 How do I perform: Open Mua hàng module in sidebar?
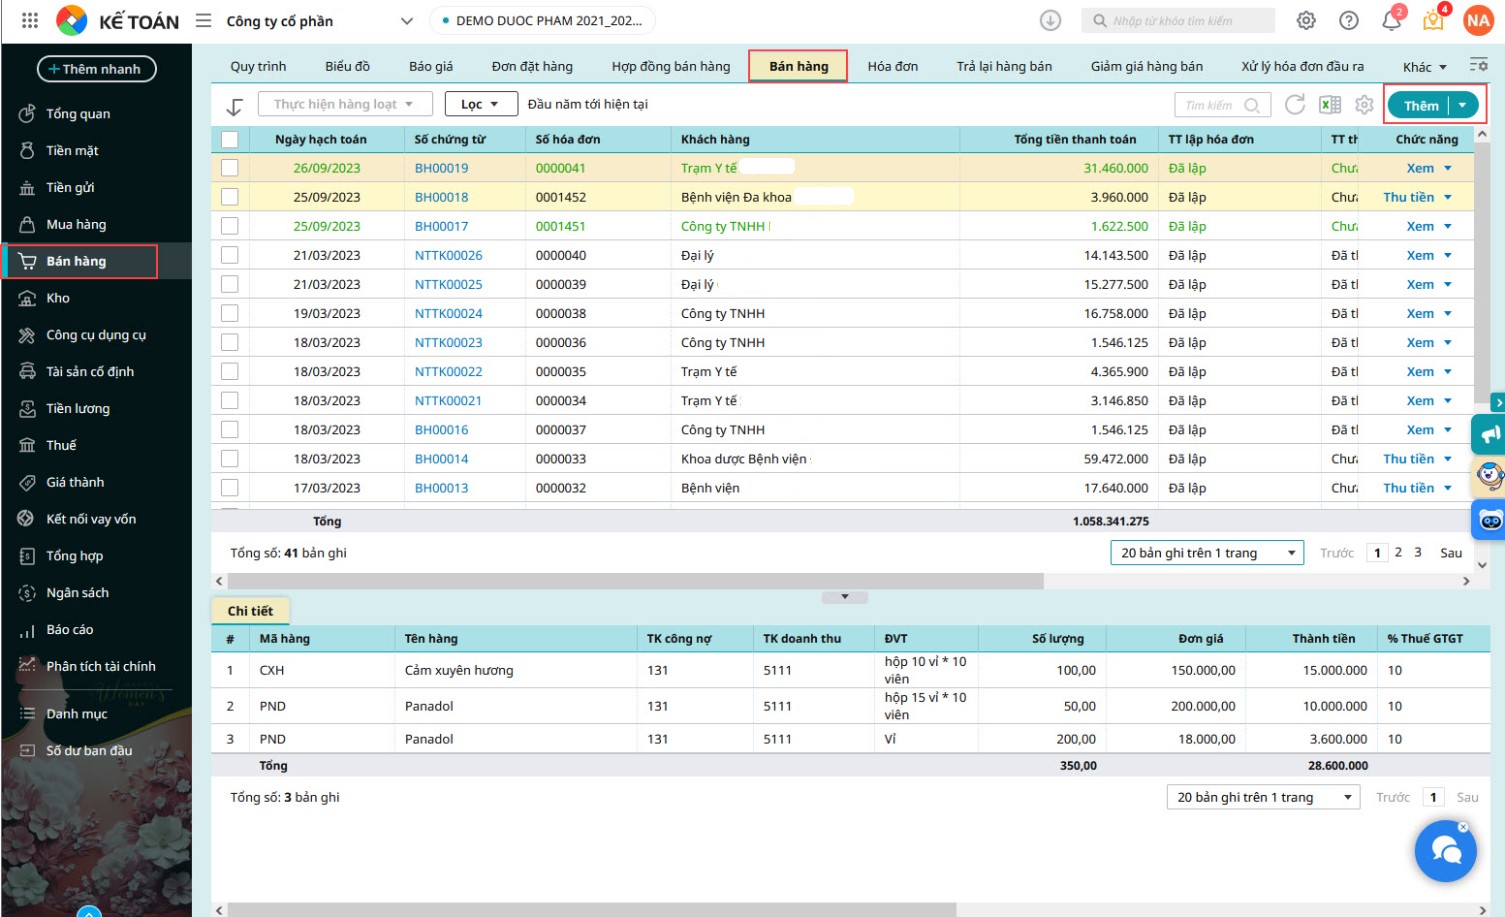point(76,225)
